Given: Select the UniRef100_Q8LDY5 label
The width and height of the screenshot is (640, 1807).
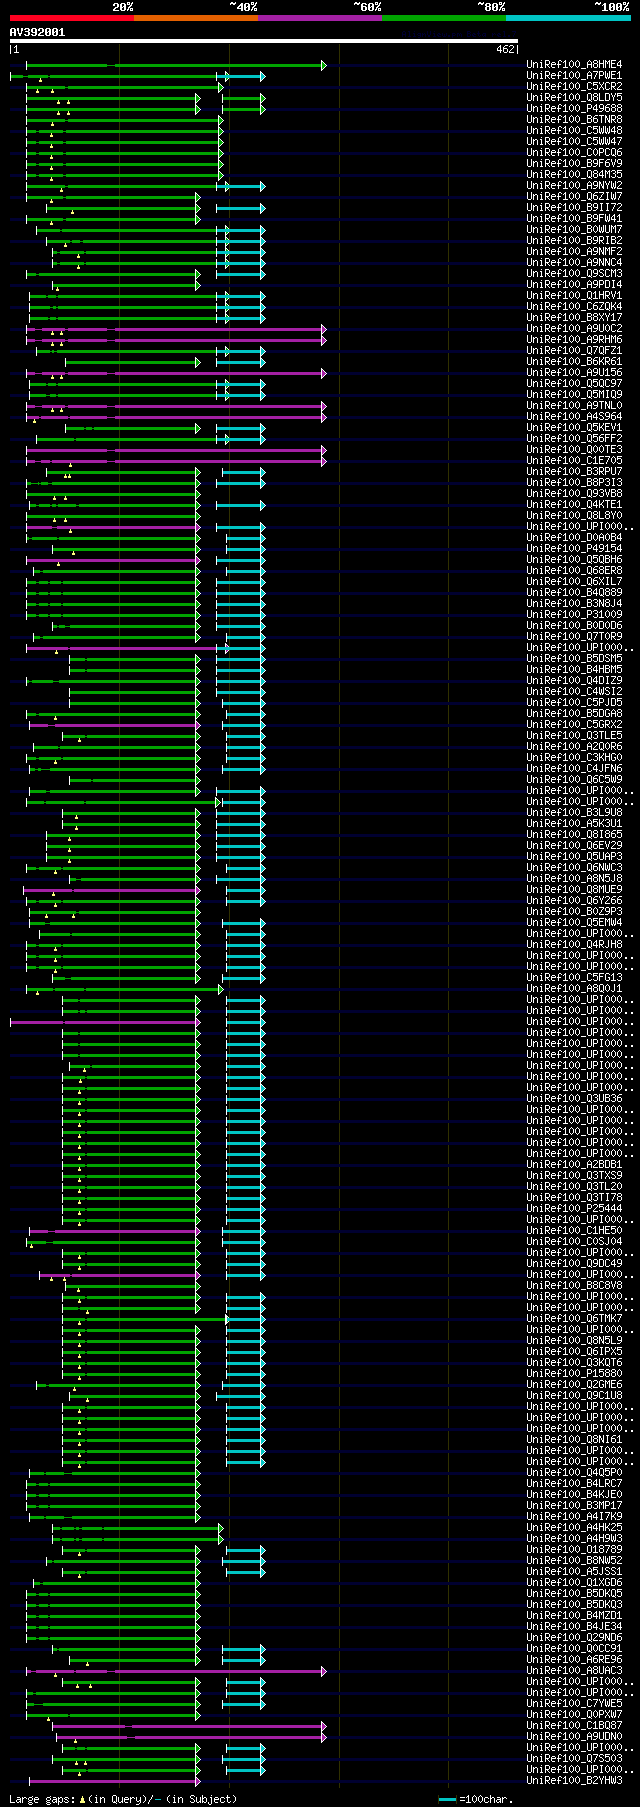Looking at the screenshot, I should click(x=574, y=98).
